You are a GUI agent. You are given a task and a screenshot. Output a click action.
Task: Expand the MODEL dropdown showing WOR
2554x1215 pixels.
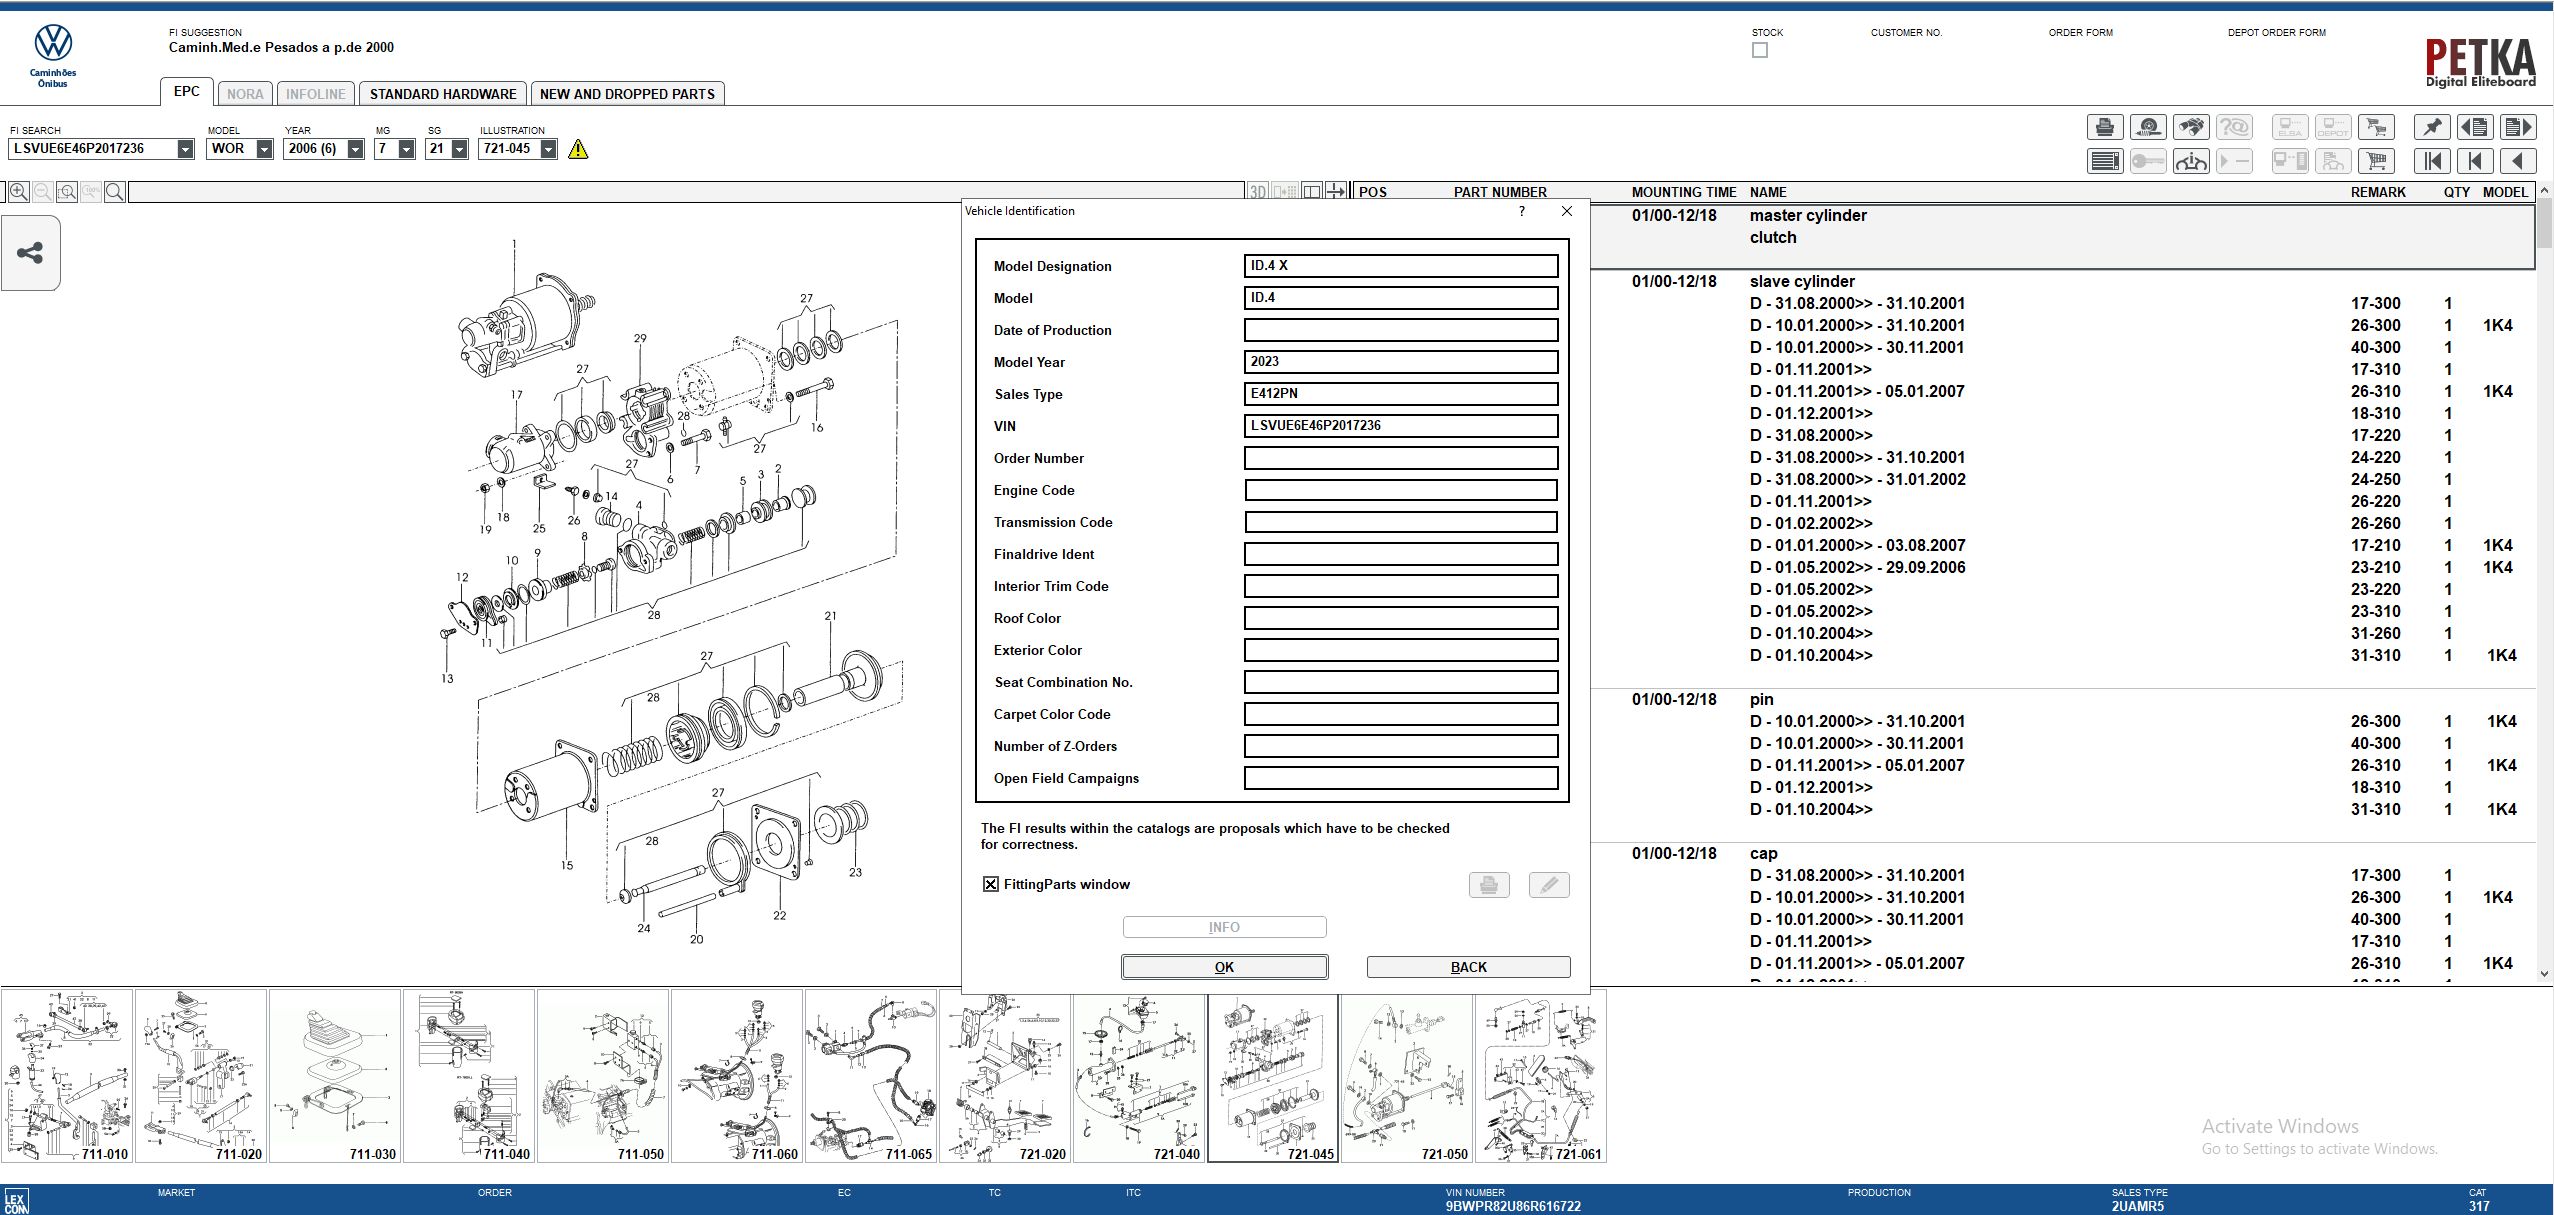tap(264, 149)
